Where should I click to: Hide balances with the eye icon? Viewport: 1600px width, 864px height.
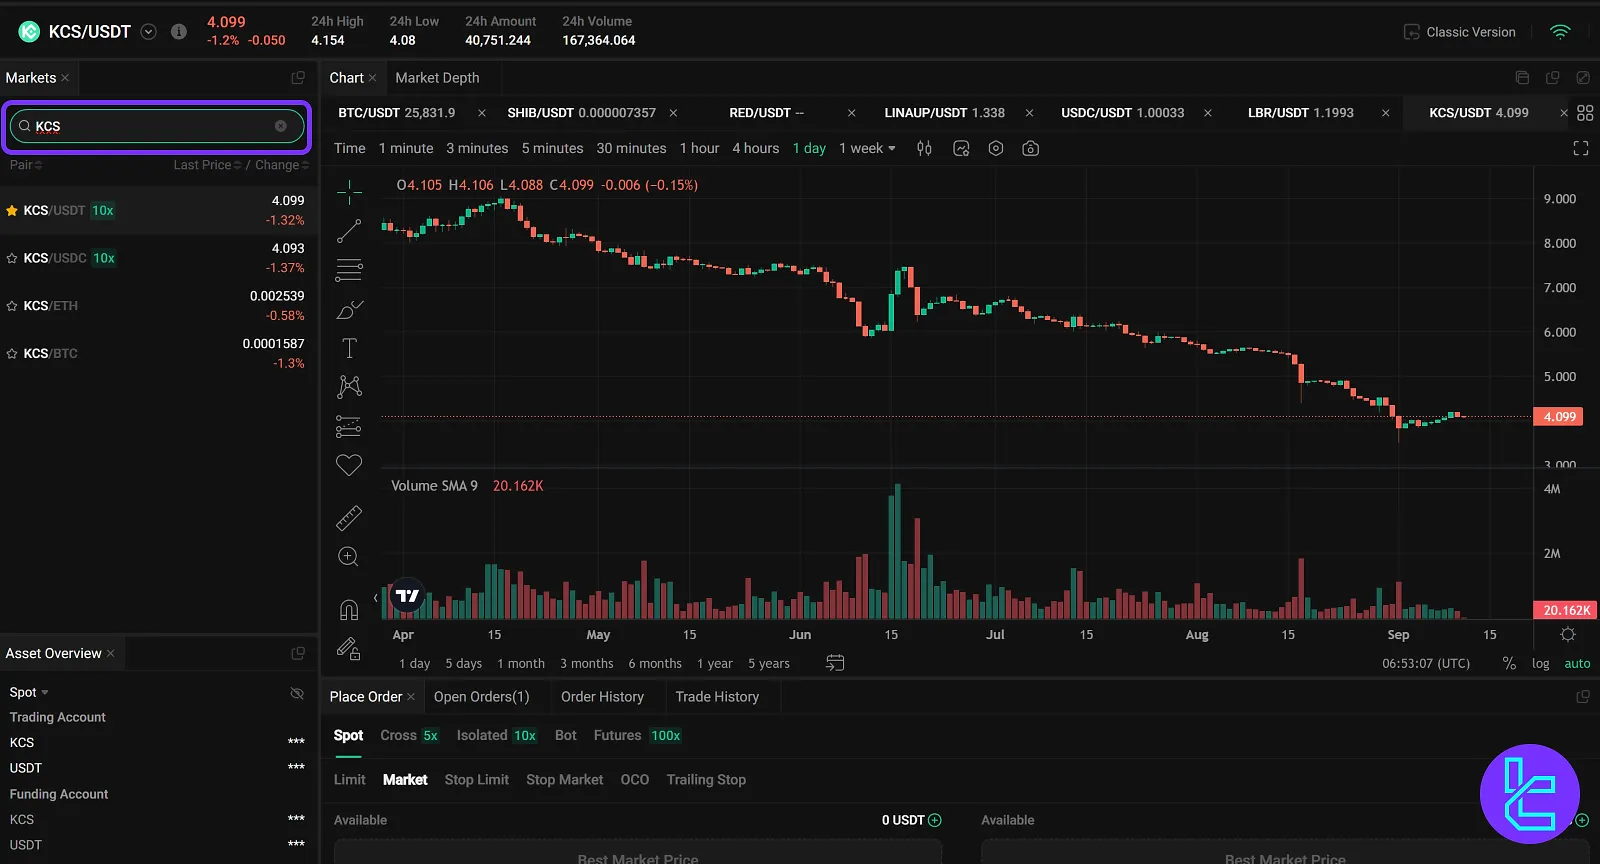pos(296,693)
